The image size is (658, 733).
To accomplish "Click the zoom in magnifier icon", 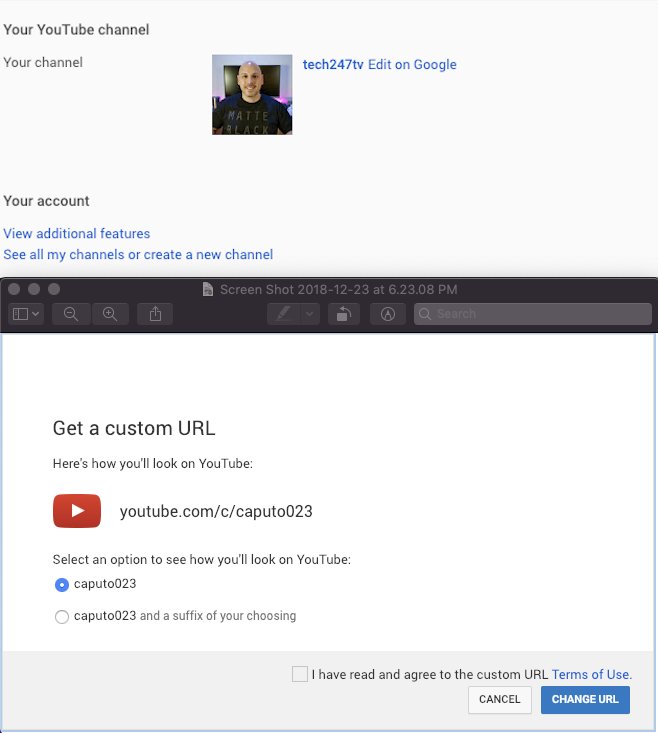I will click(x=110, y=314).
